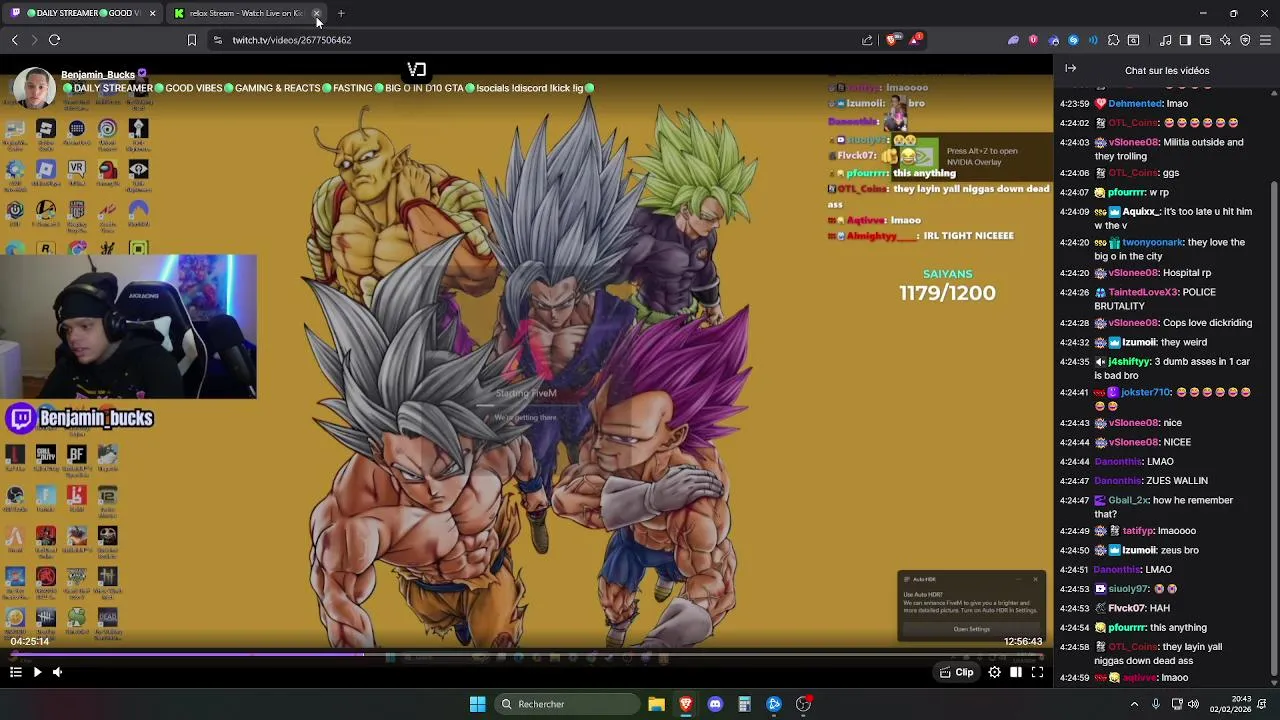The width and height of the screenshot is (1280, 720).
Task: Open Brave Rewards icon
Action: 915,40
